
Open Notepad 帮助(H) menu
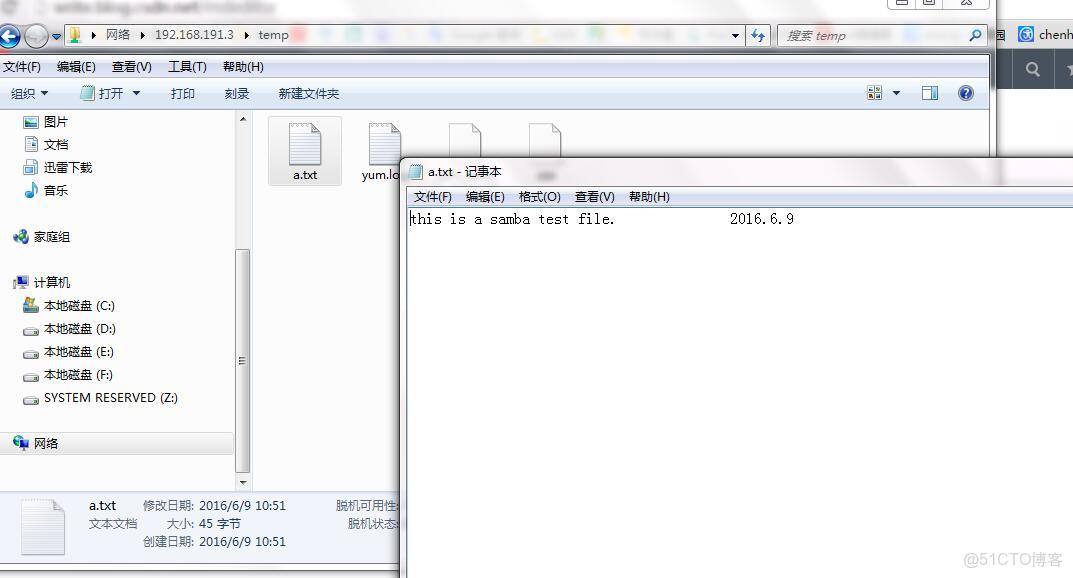649,197
